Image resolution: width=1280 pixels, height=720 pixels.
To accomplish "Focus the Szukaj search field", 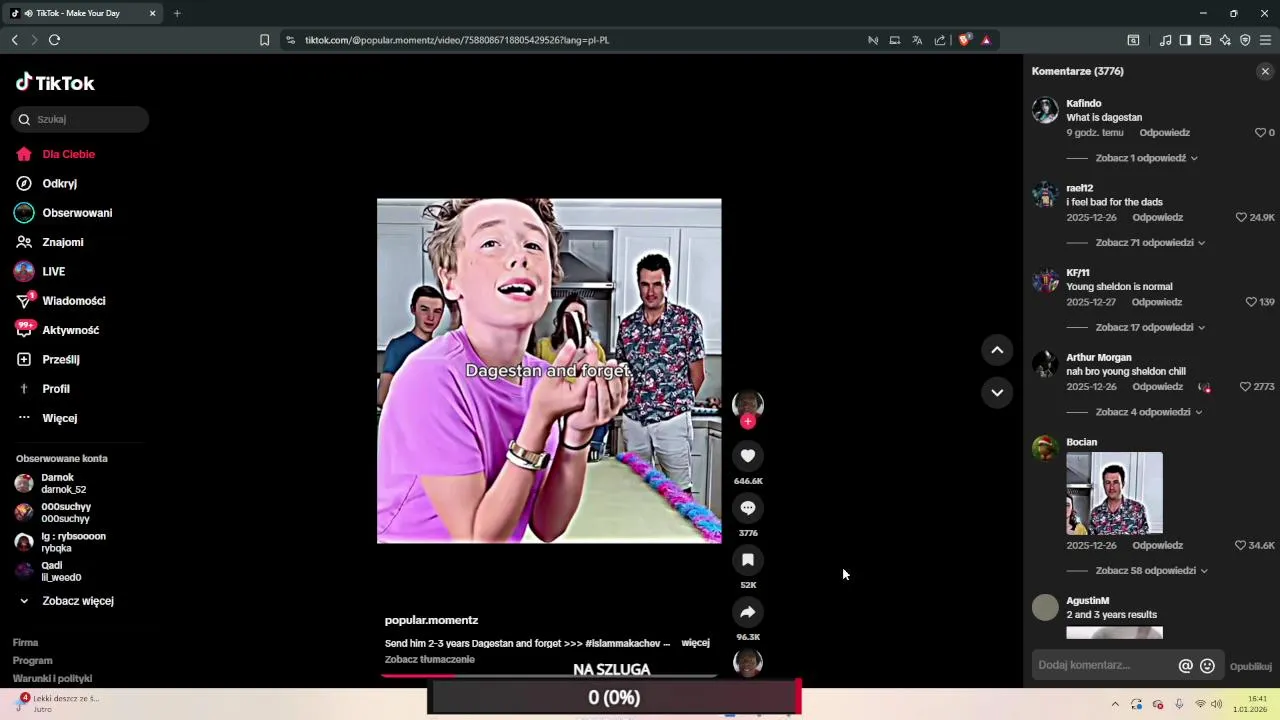I will click(x=80, y=119).
